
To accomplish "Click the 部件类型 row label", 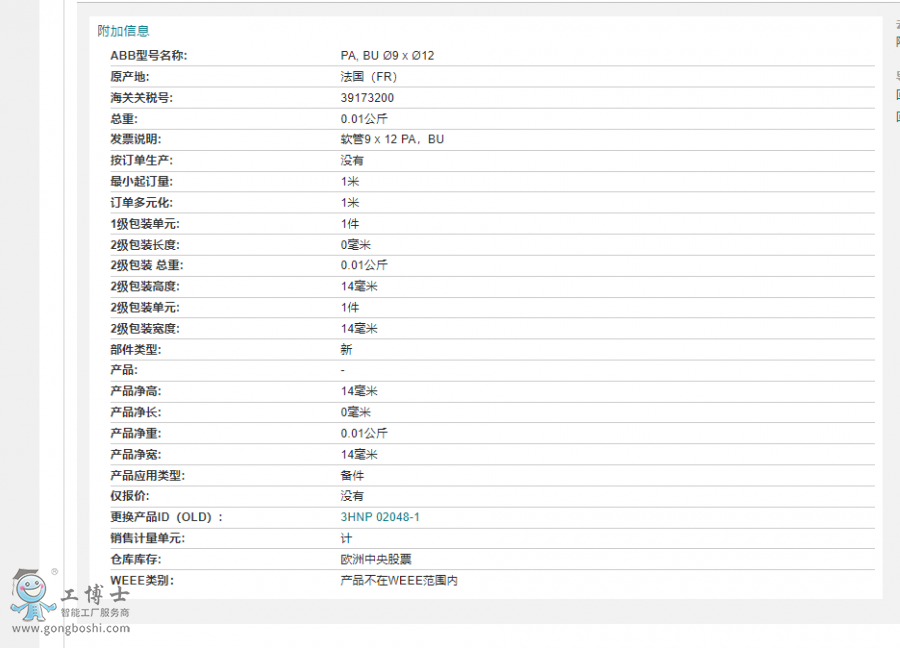I will [x=135, y=350].
